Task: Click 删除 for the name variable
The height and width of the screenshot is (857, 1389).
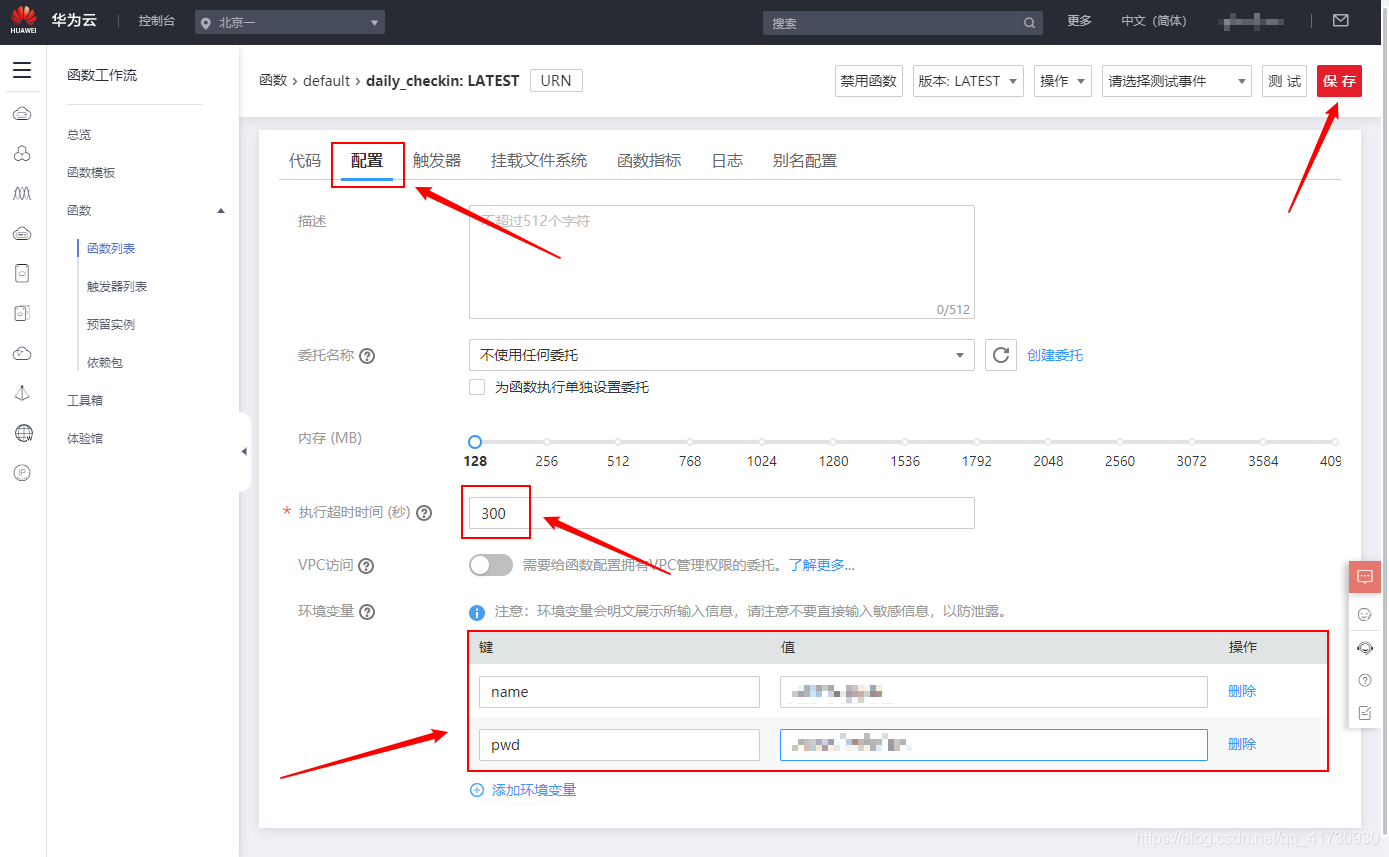Action: point(1242,691)
